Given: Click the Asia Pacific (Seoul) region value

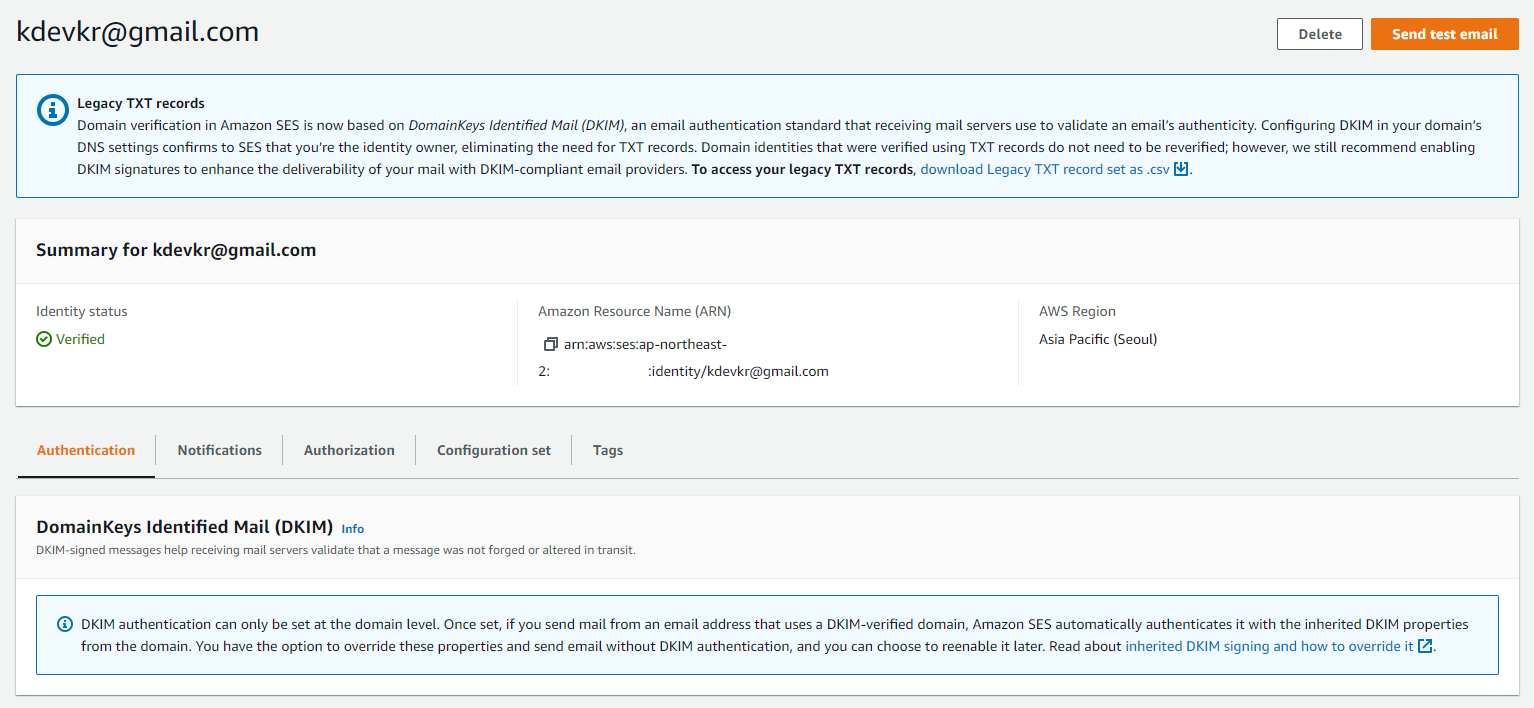Looking at the screenshot, I should 1097,339.
